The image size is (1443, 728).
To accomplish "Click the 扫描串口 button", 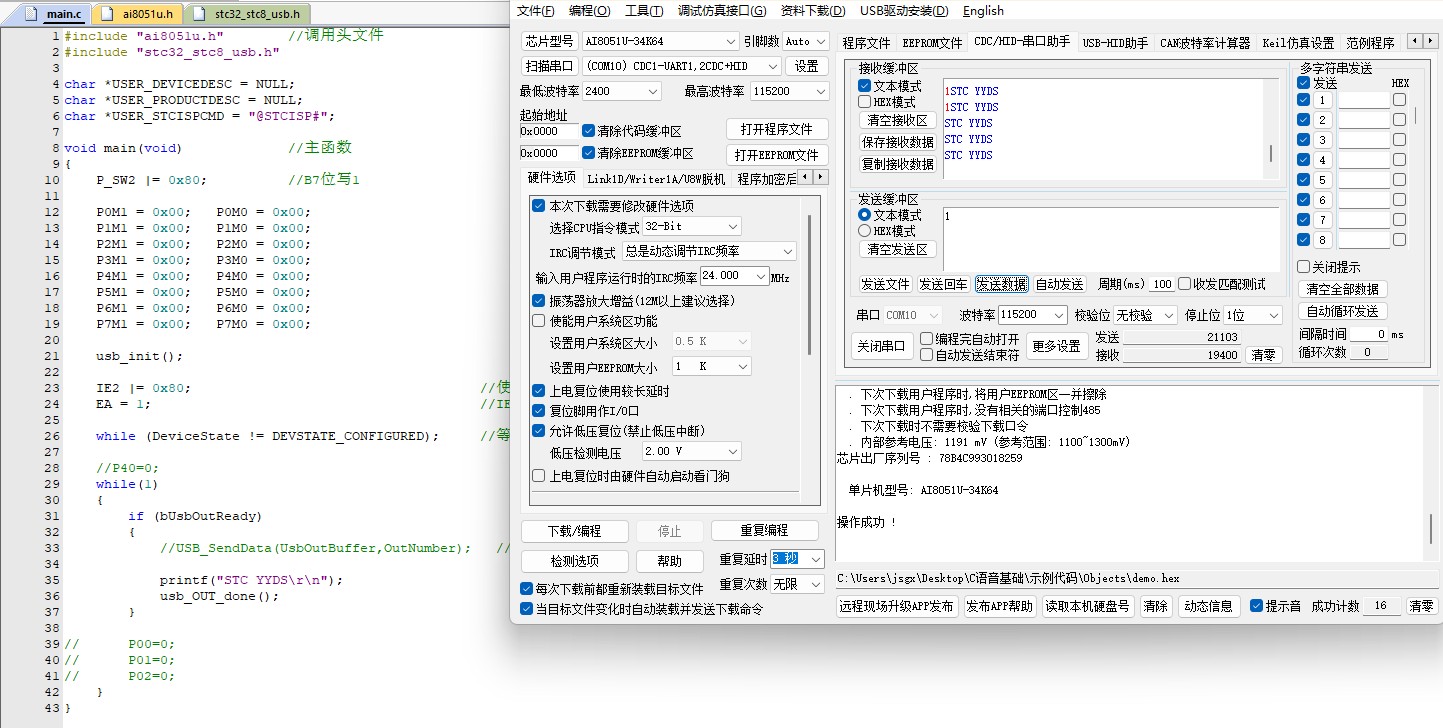I will (x=550, y=66).
